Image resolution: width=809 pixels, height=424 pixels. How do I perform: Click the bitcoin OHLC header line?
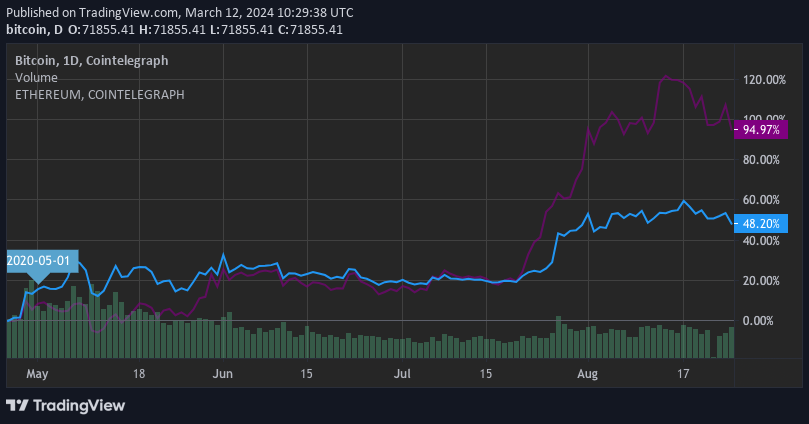(x=174, y=30)
